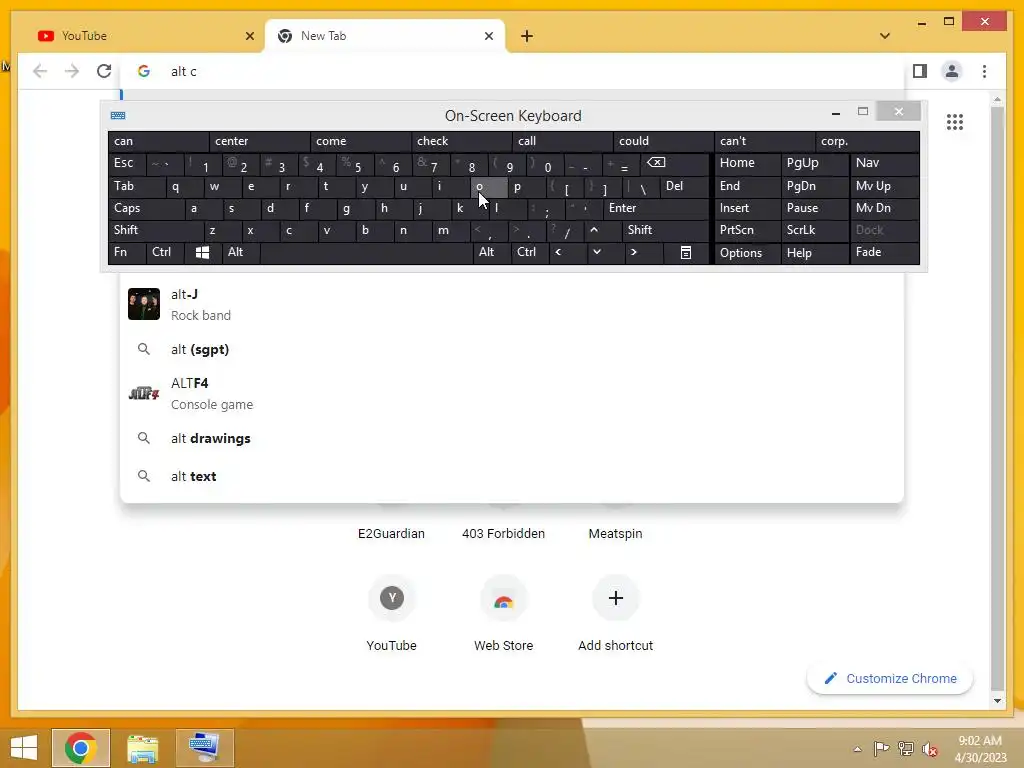Close the YouTube tab
Image resolution: width=1024 pixels, height=768 pixels.
249,36
